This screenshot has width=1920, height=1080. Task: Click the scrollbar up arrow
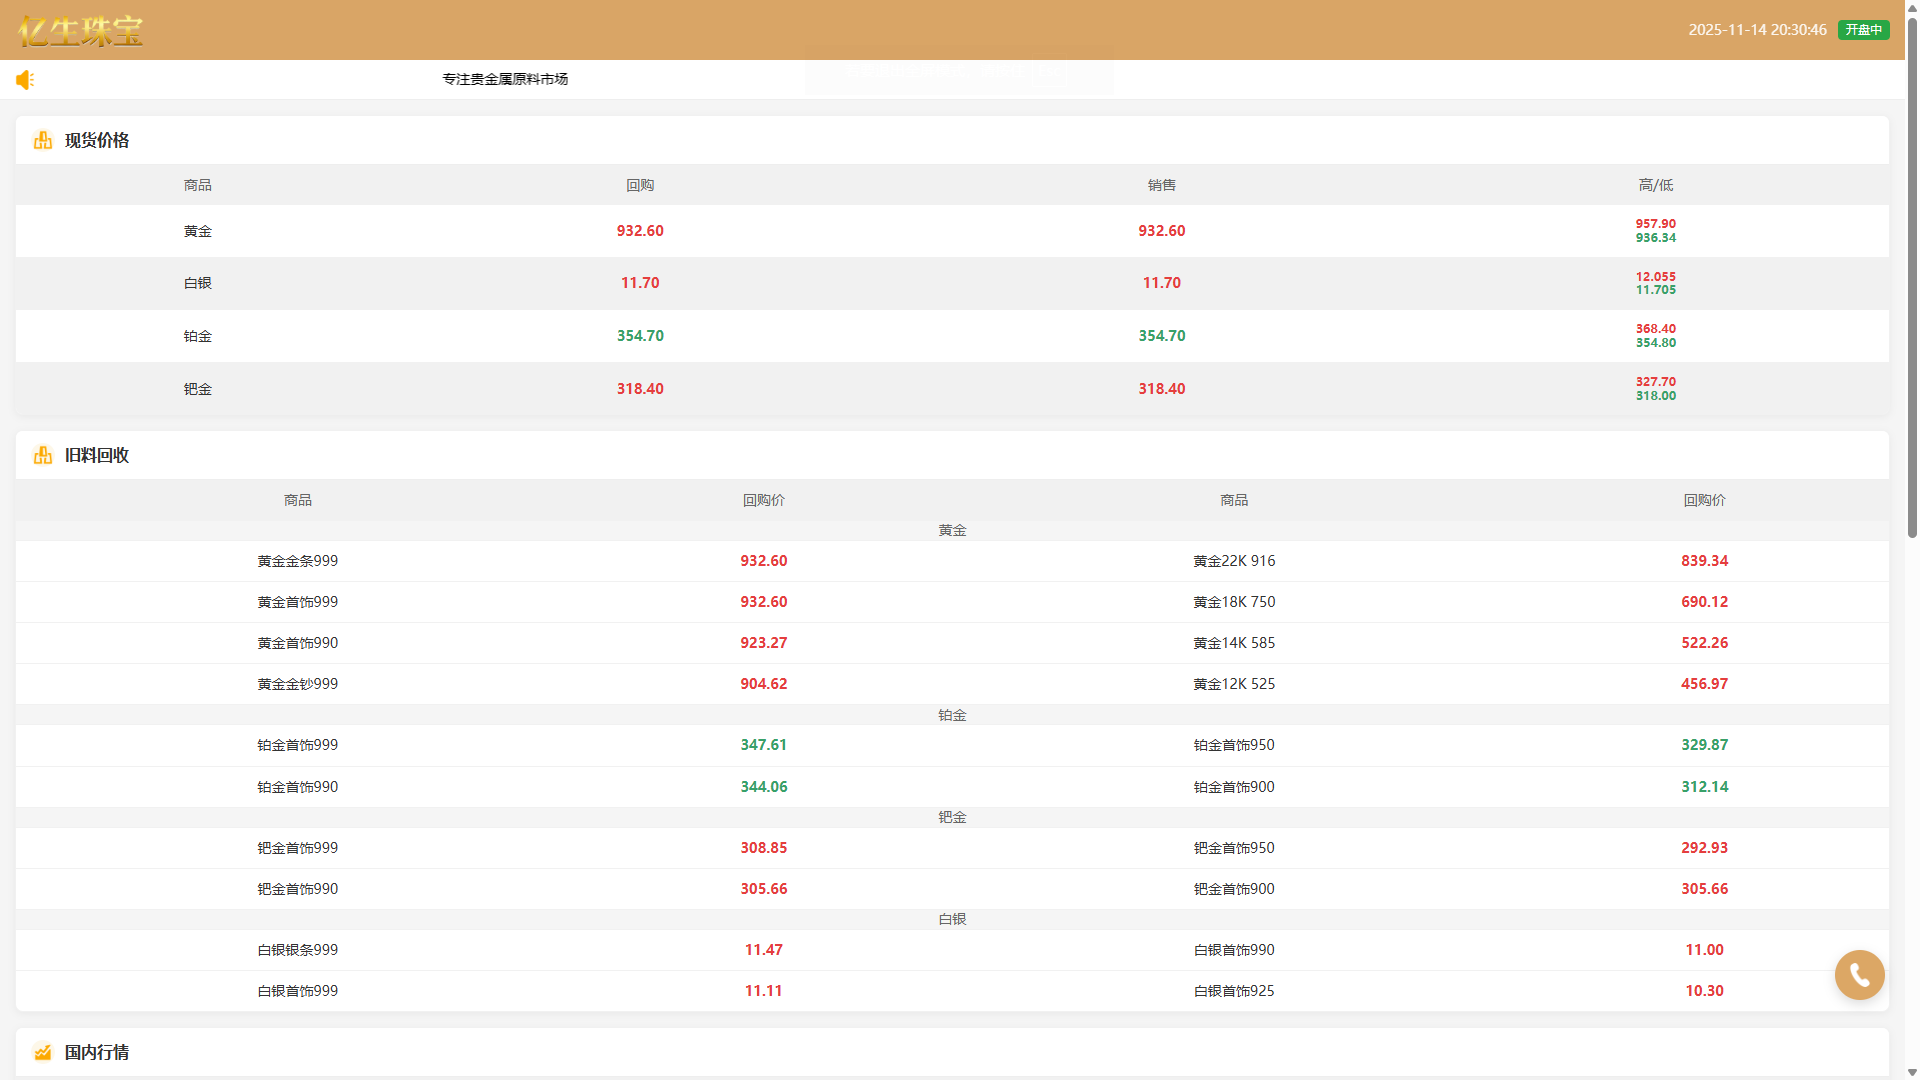[1912, 7]
